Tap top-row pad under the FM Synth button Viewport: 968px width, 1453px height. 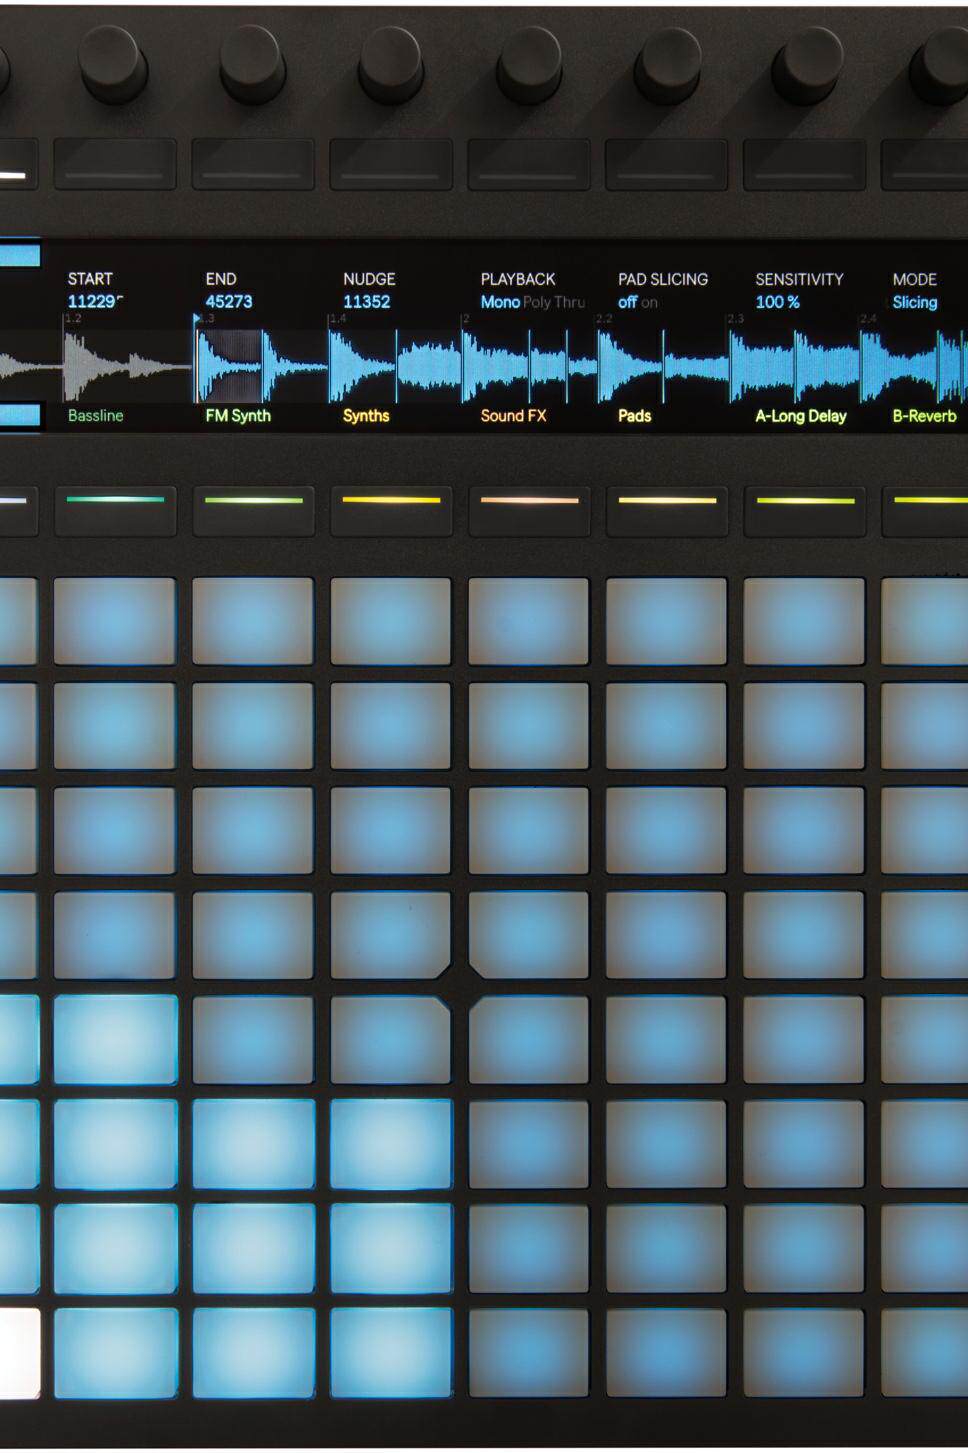(253, 621)
